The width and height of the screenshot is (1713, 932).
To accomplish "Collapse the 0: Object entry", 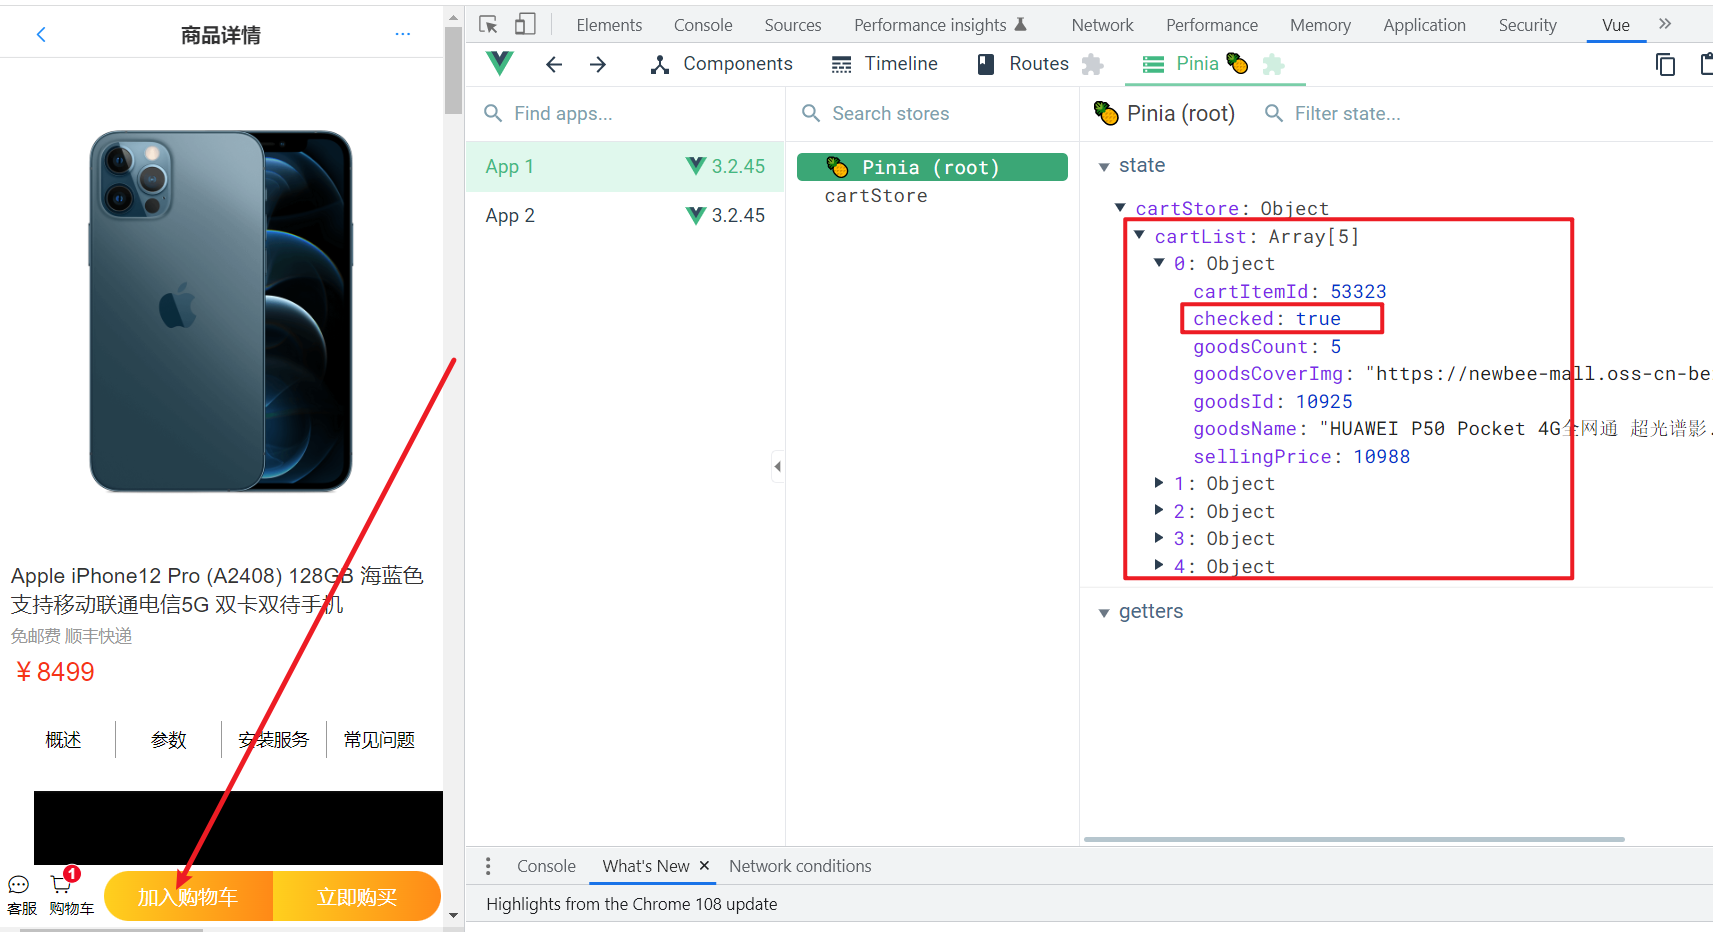I will coord(1159,263).
